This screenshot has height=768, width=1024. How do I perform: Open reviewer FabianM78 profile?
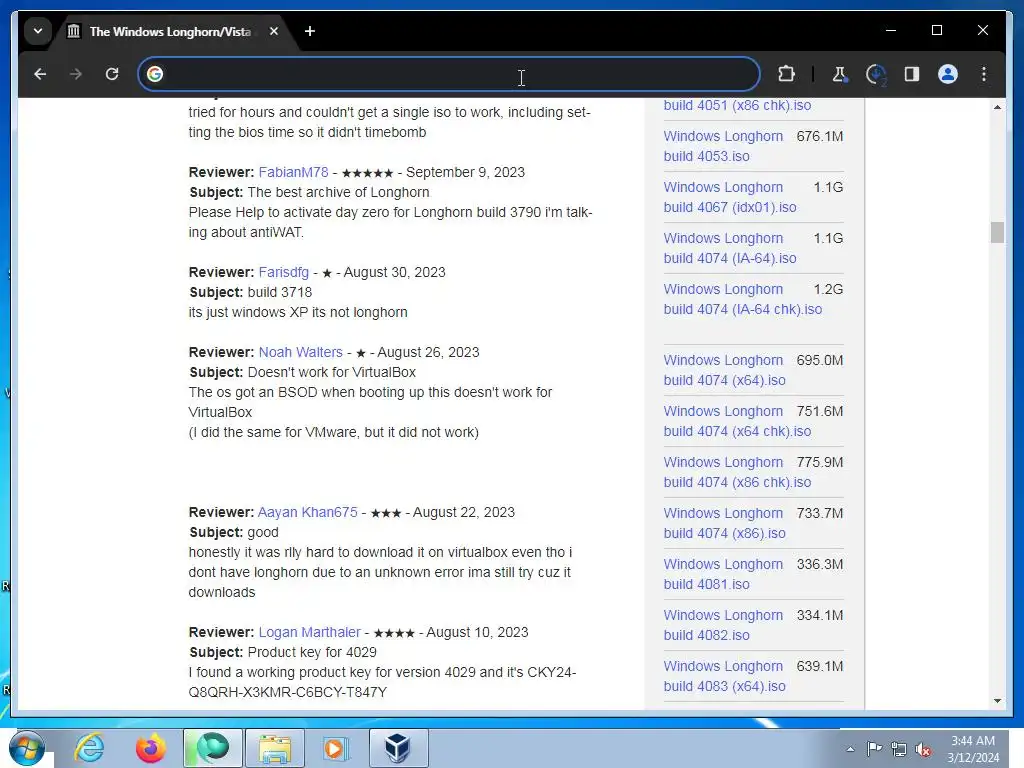tap(293, 172)
